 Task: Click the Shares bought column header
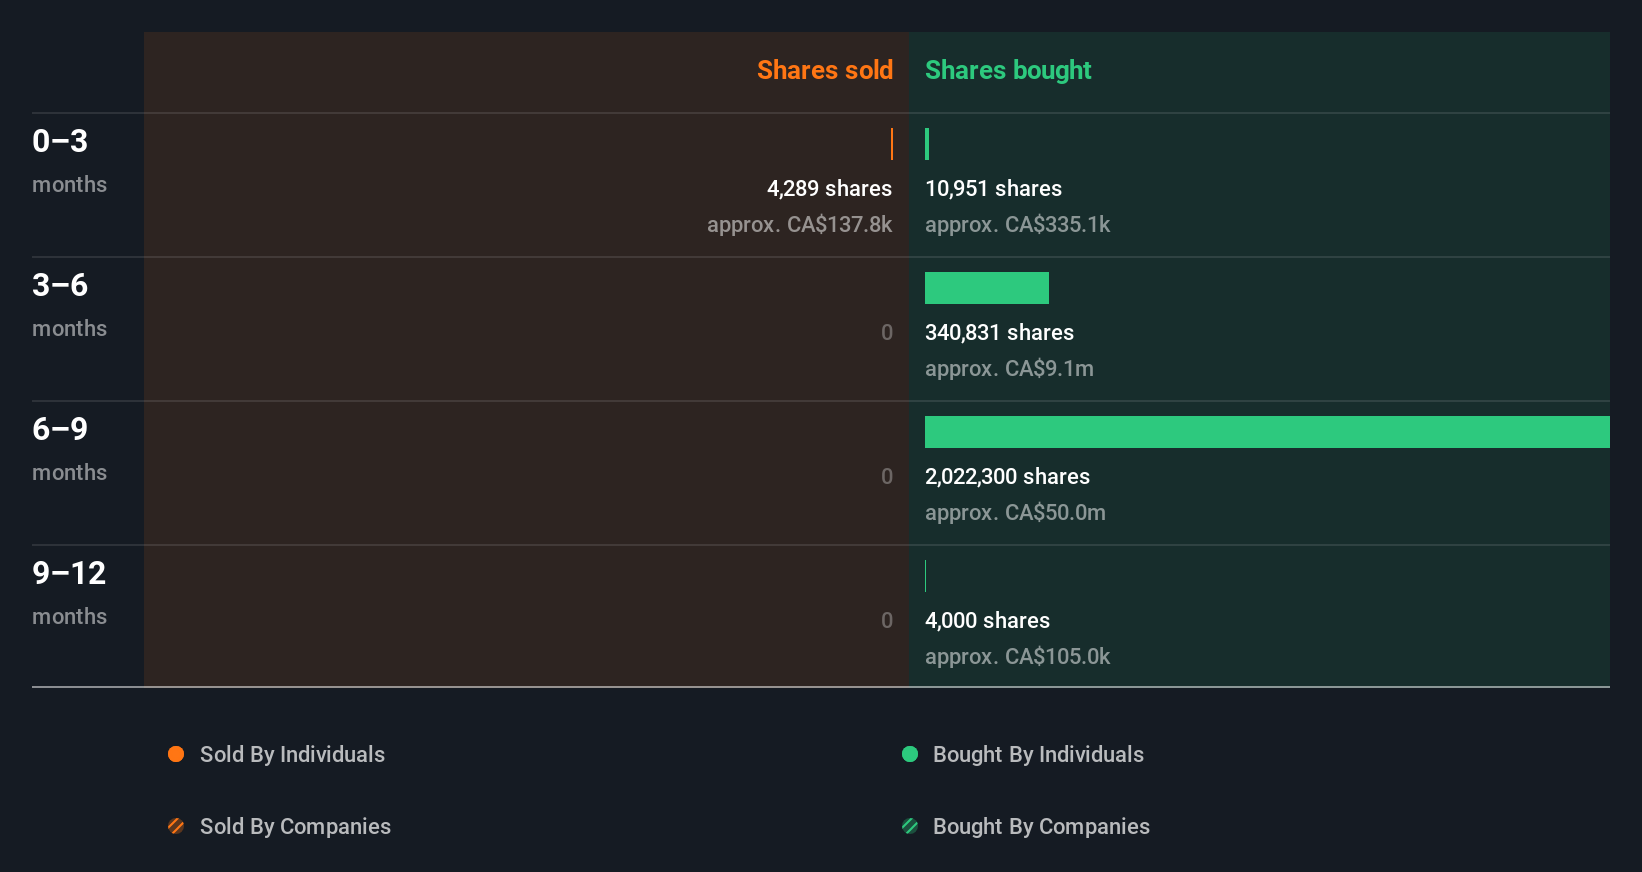click(1007, 70)
